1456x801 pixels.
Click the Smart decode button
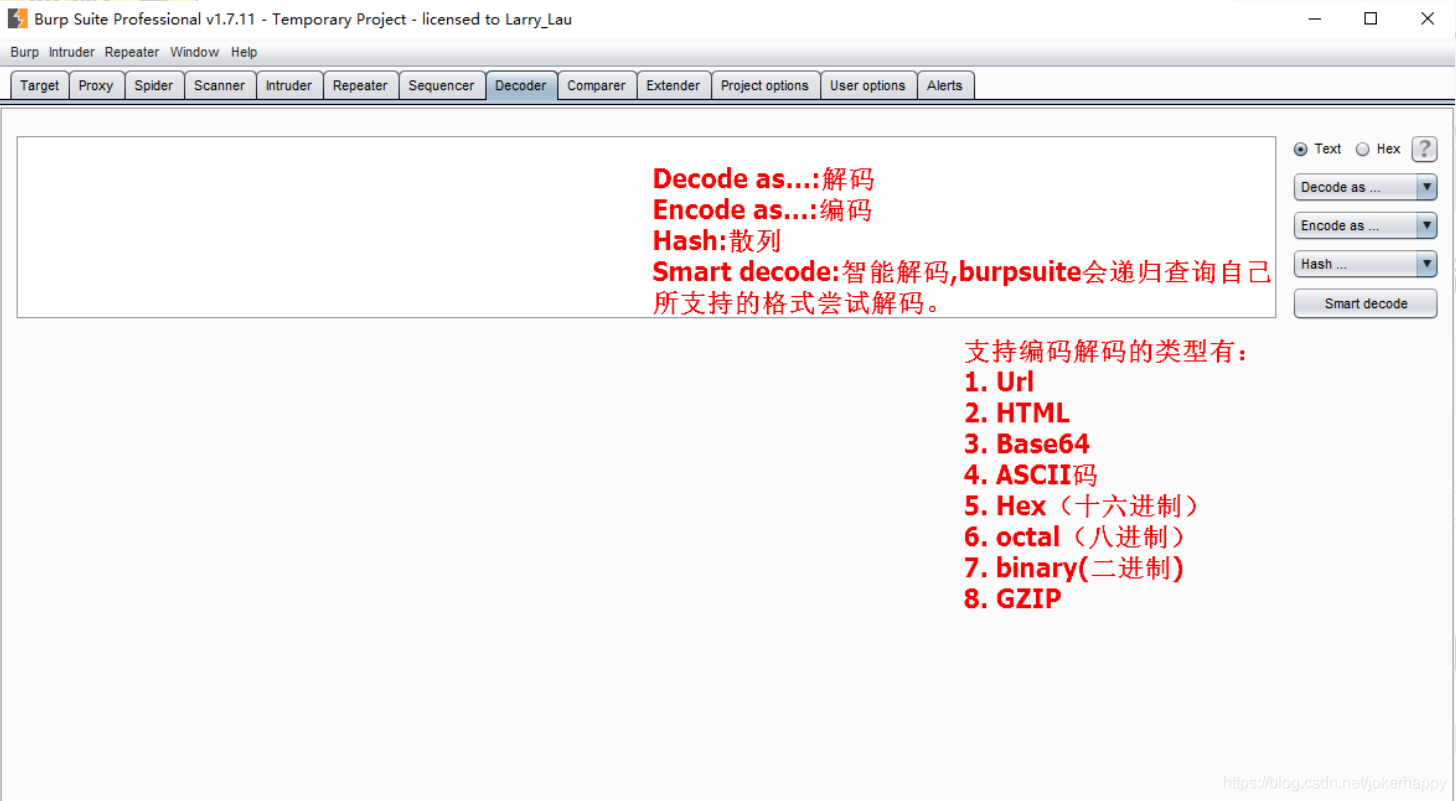pyautogui.click(x=1365, y=303)
